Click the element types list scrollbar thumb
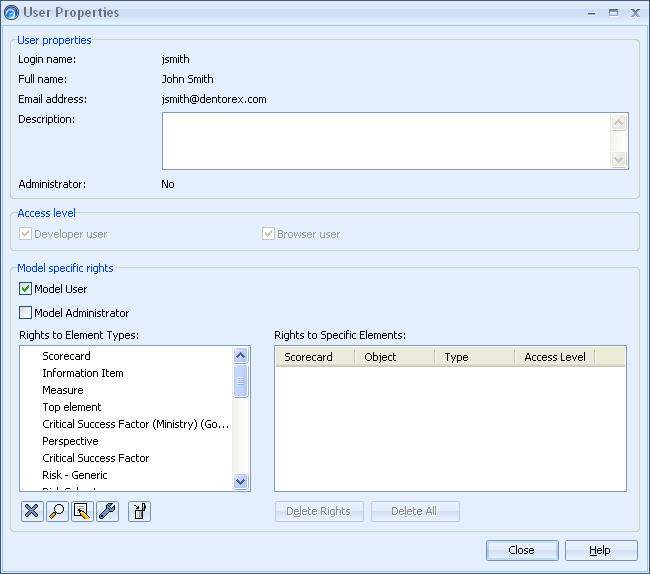This screenshot has width=650, height=574. point(240,381)
